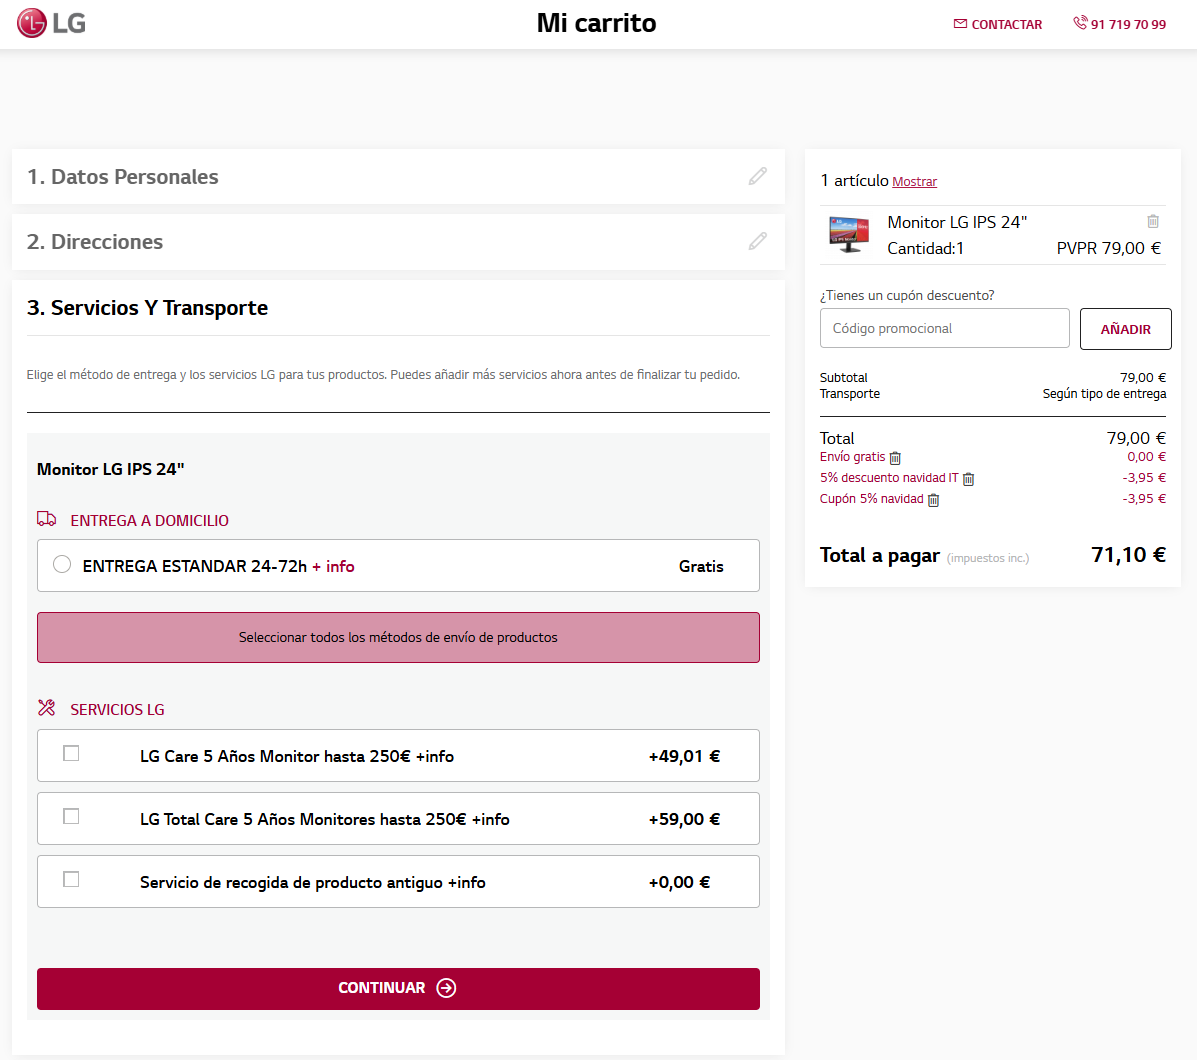Click the Gratis delivery price label
Image resolution: width=1197 pixels, height=1060 pixels.
(701, 566)
